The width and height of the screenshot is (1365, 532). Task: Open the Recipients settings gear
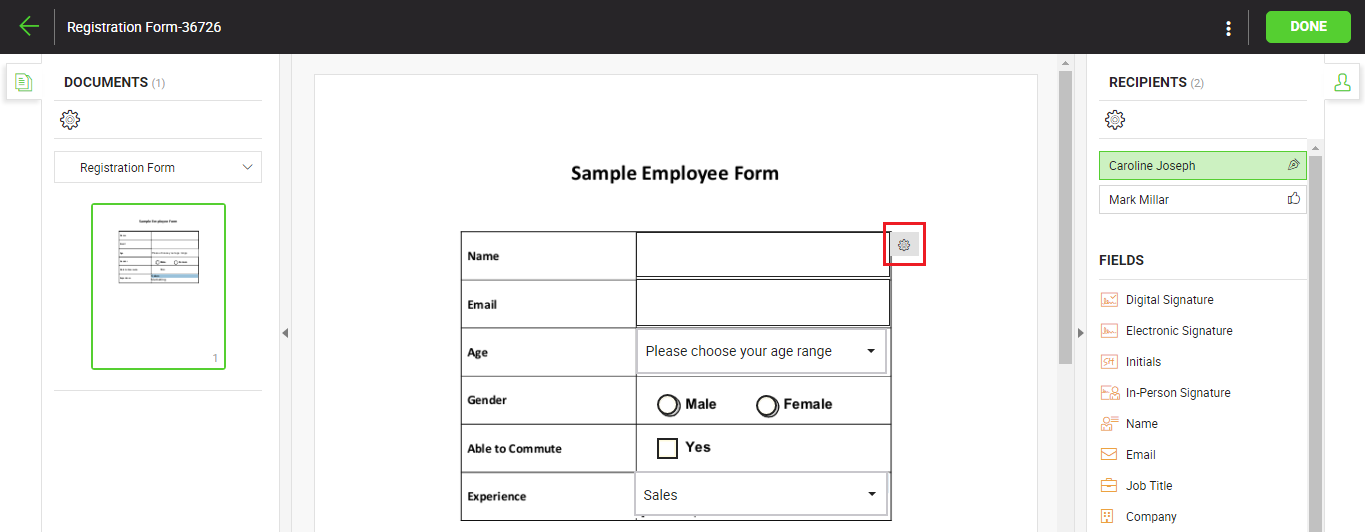pyautogui.click(x=1115, y=120)
